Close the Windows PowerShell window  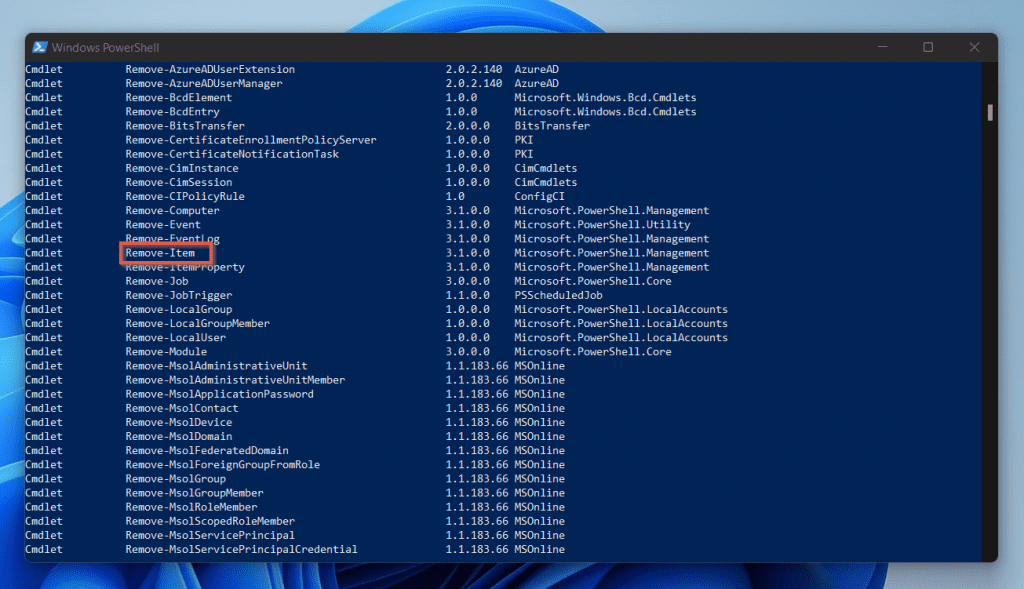click(x=974, y=47)
